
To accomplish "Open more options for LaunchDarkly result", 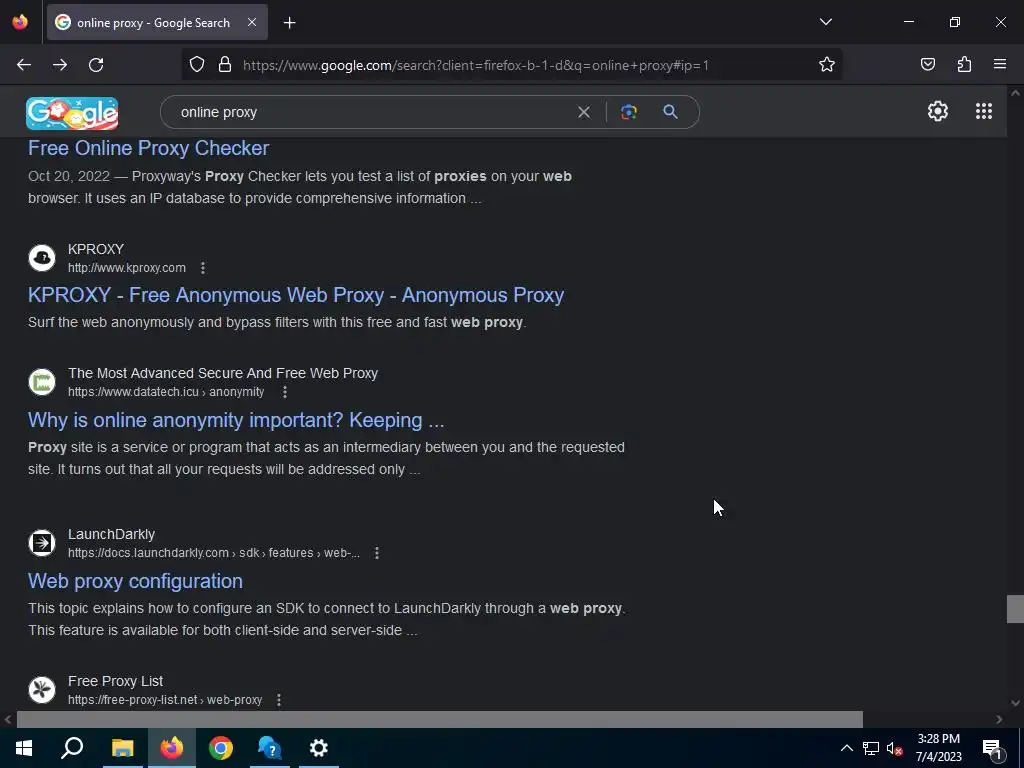I will 377,553.
